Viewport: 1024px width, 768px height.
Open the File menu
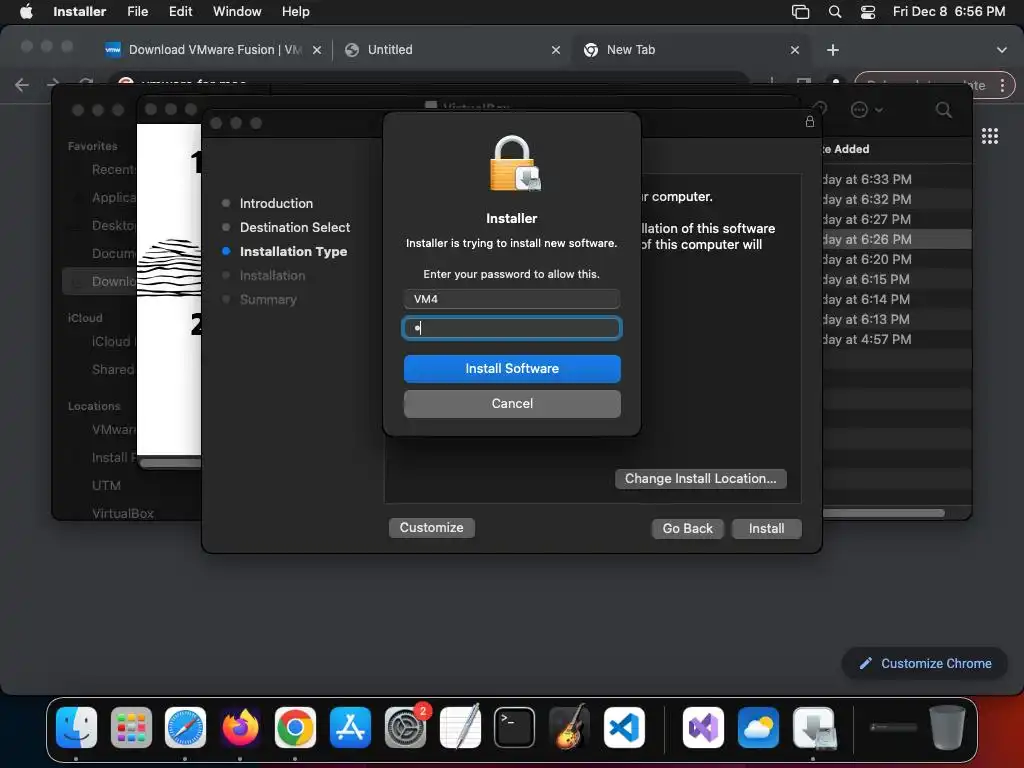(137, 11)
